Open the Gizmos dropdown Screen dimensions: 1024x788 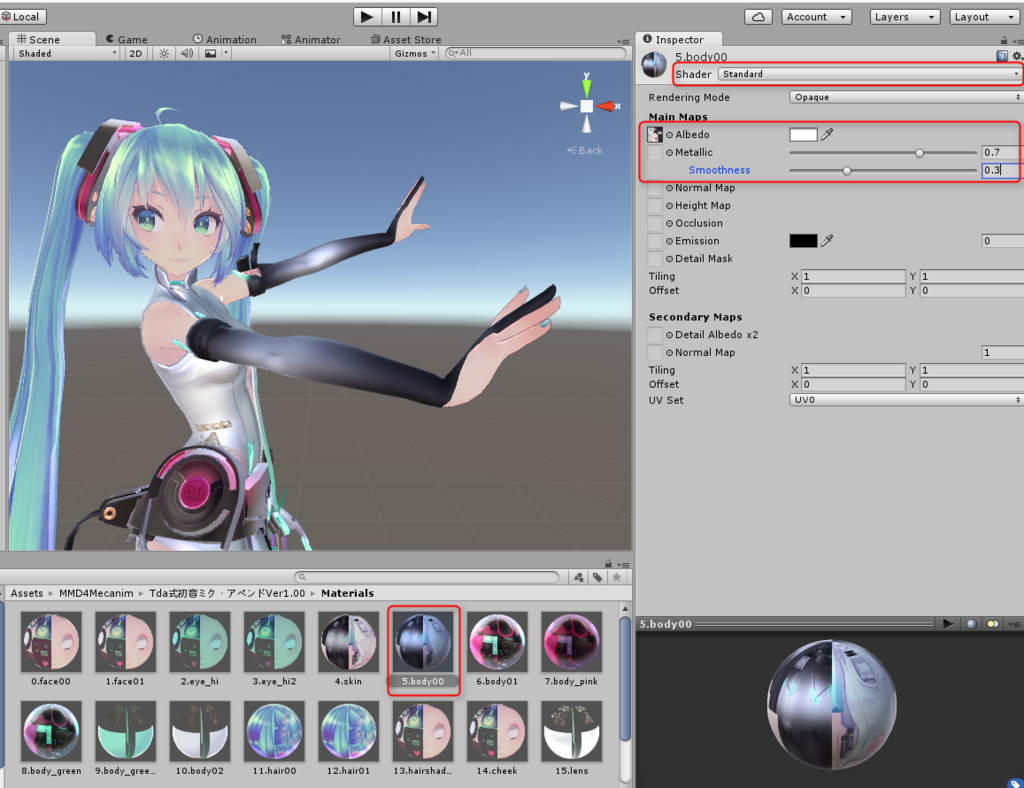pos(415,54)
